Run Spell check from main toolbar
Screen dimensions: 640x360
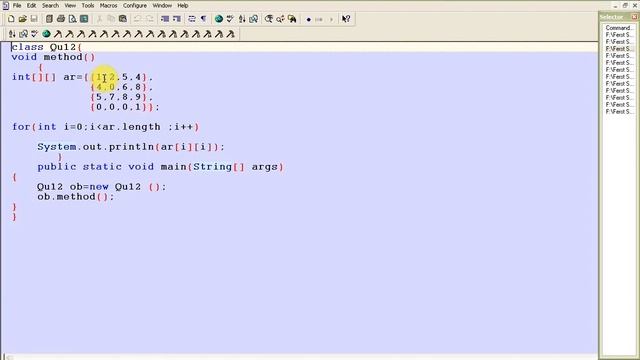click(230, 19)
